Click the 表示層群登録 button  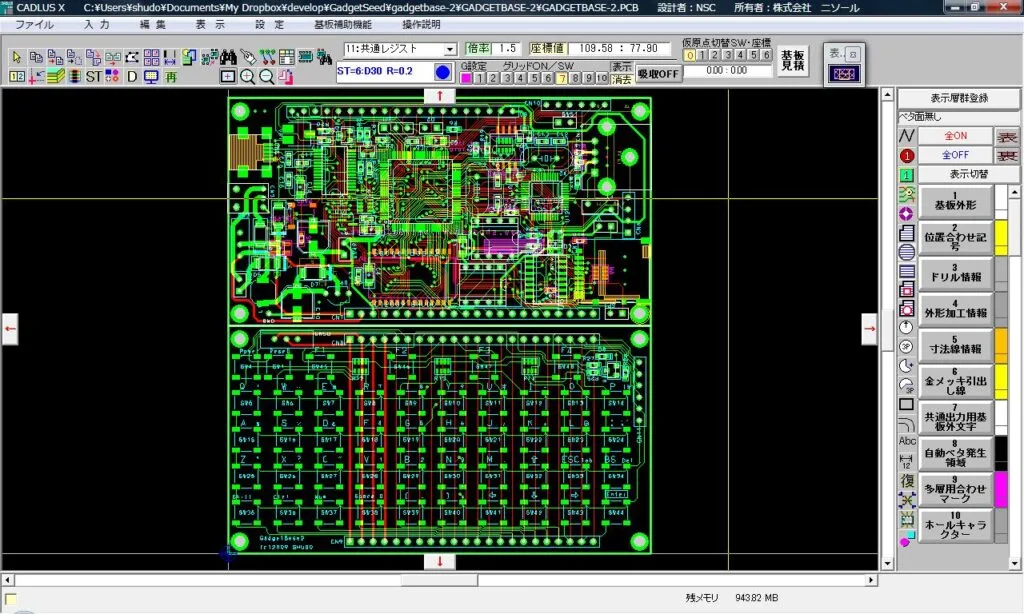coord(959,98)
